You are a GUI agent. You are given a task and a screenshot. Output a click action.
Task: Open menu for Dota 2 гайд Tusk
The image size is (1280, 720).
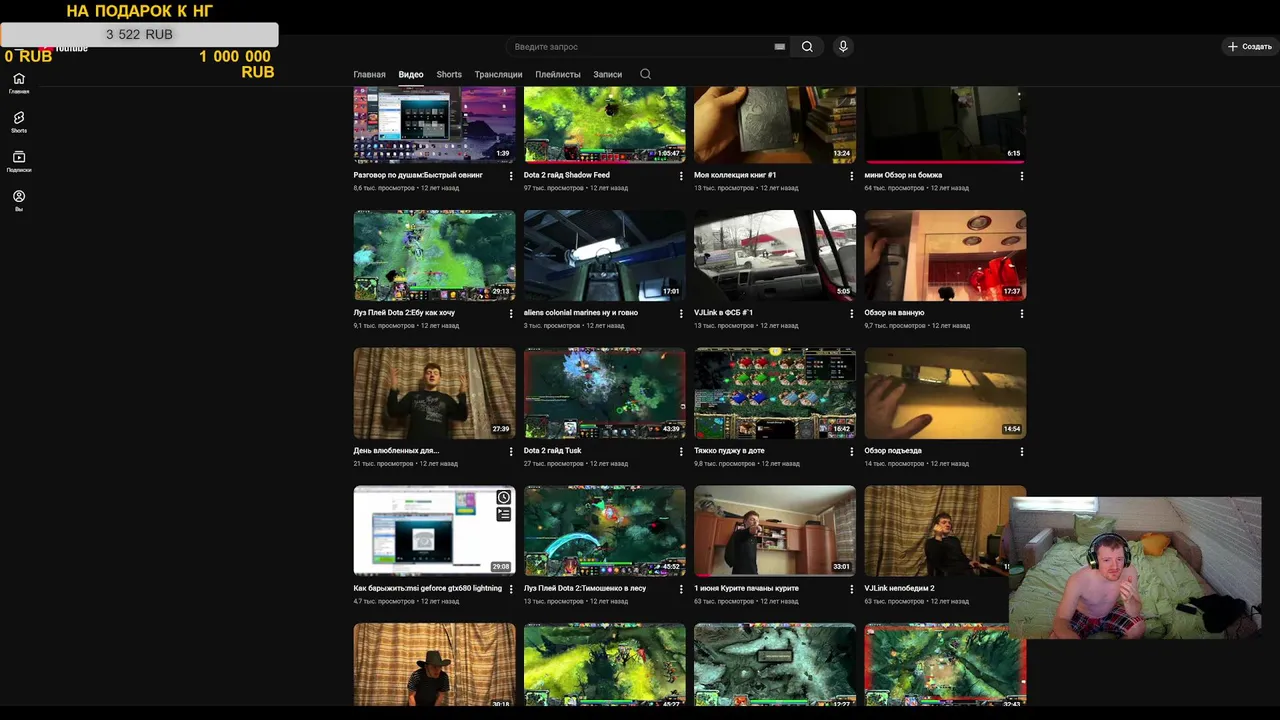click(681, 452)
